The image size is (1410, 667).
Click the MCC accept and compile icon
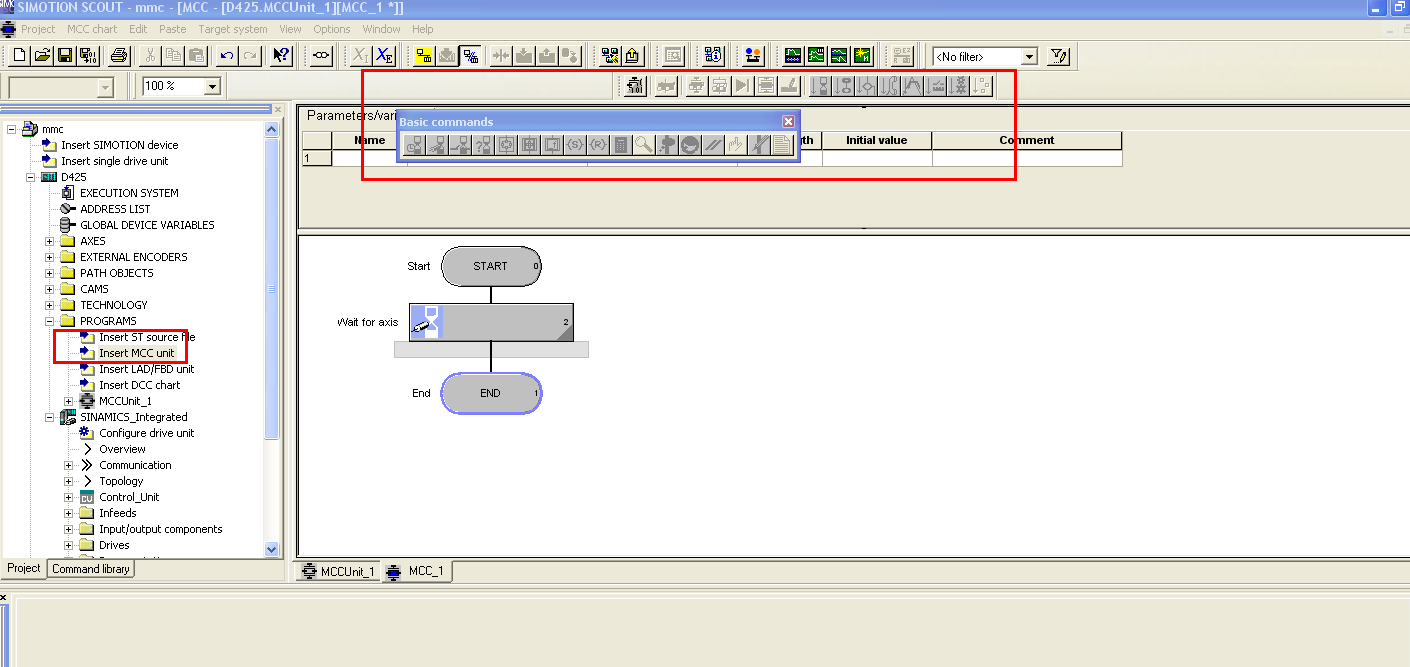[634, 86]
